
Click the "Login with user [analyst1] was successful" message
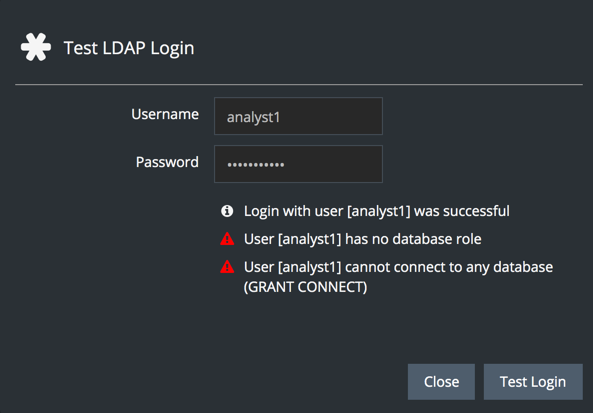377,211
